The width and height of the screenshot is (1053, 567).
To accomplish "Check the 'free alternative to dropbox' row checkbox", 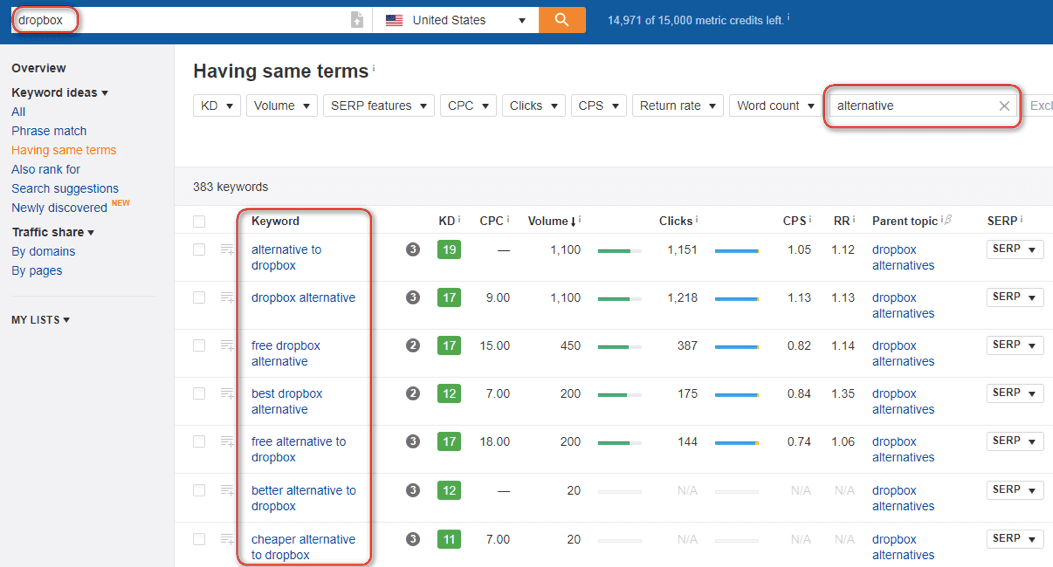I will 199,442.
